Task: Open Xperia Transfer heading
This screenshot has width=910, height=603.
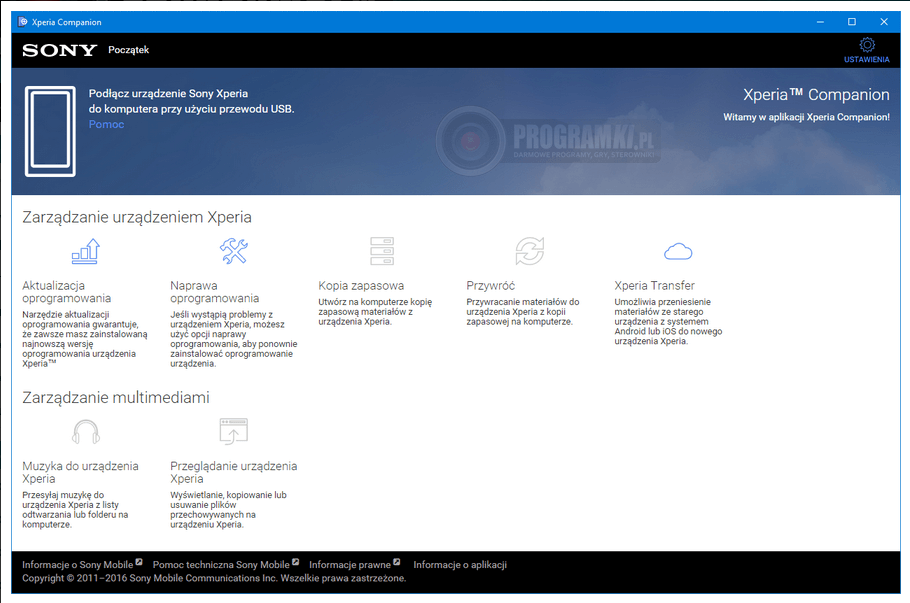Action: (654, 286)
